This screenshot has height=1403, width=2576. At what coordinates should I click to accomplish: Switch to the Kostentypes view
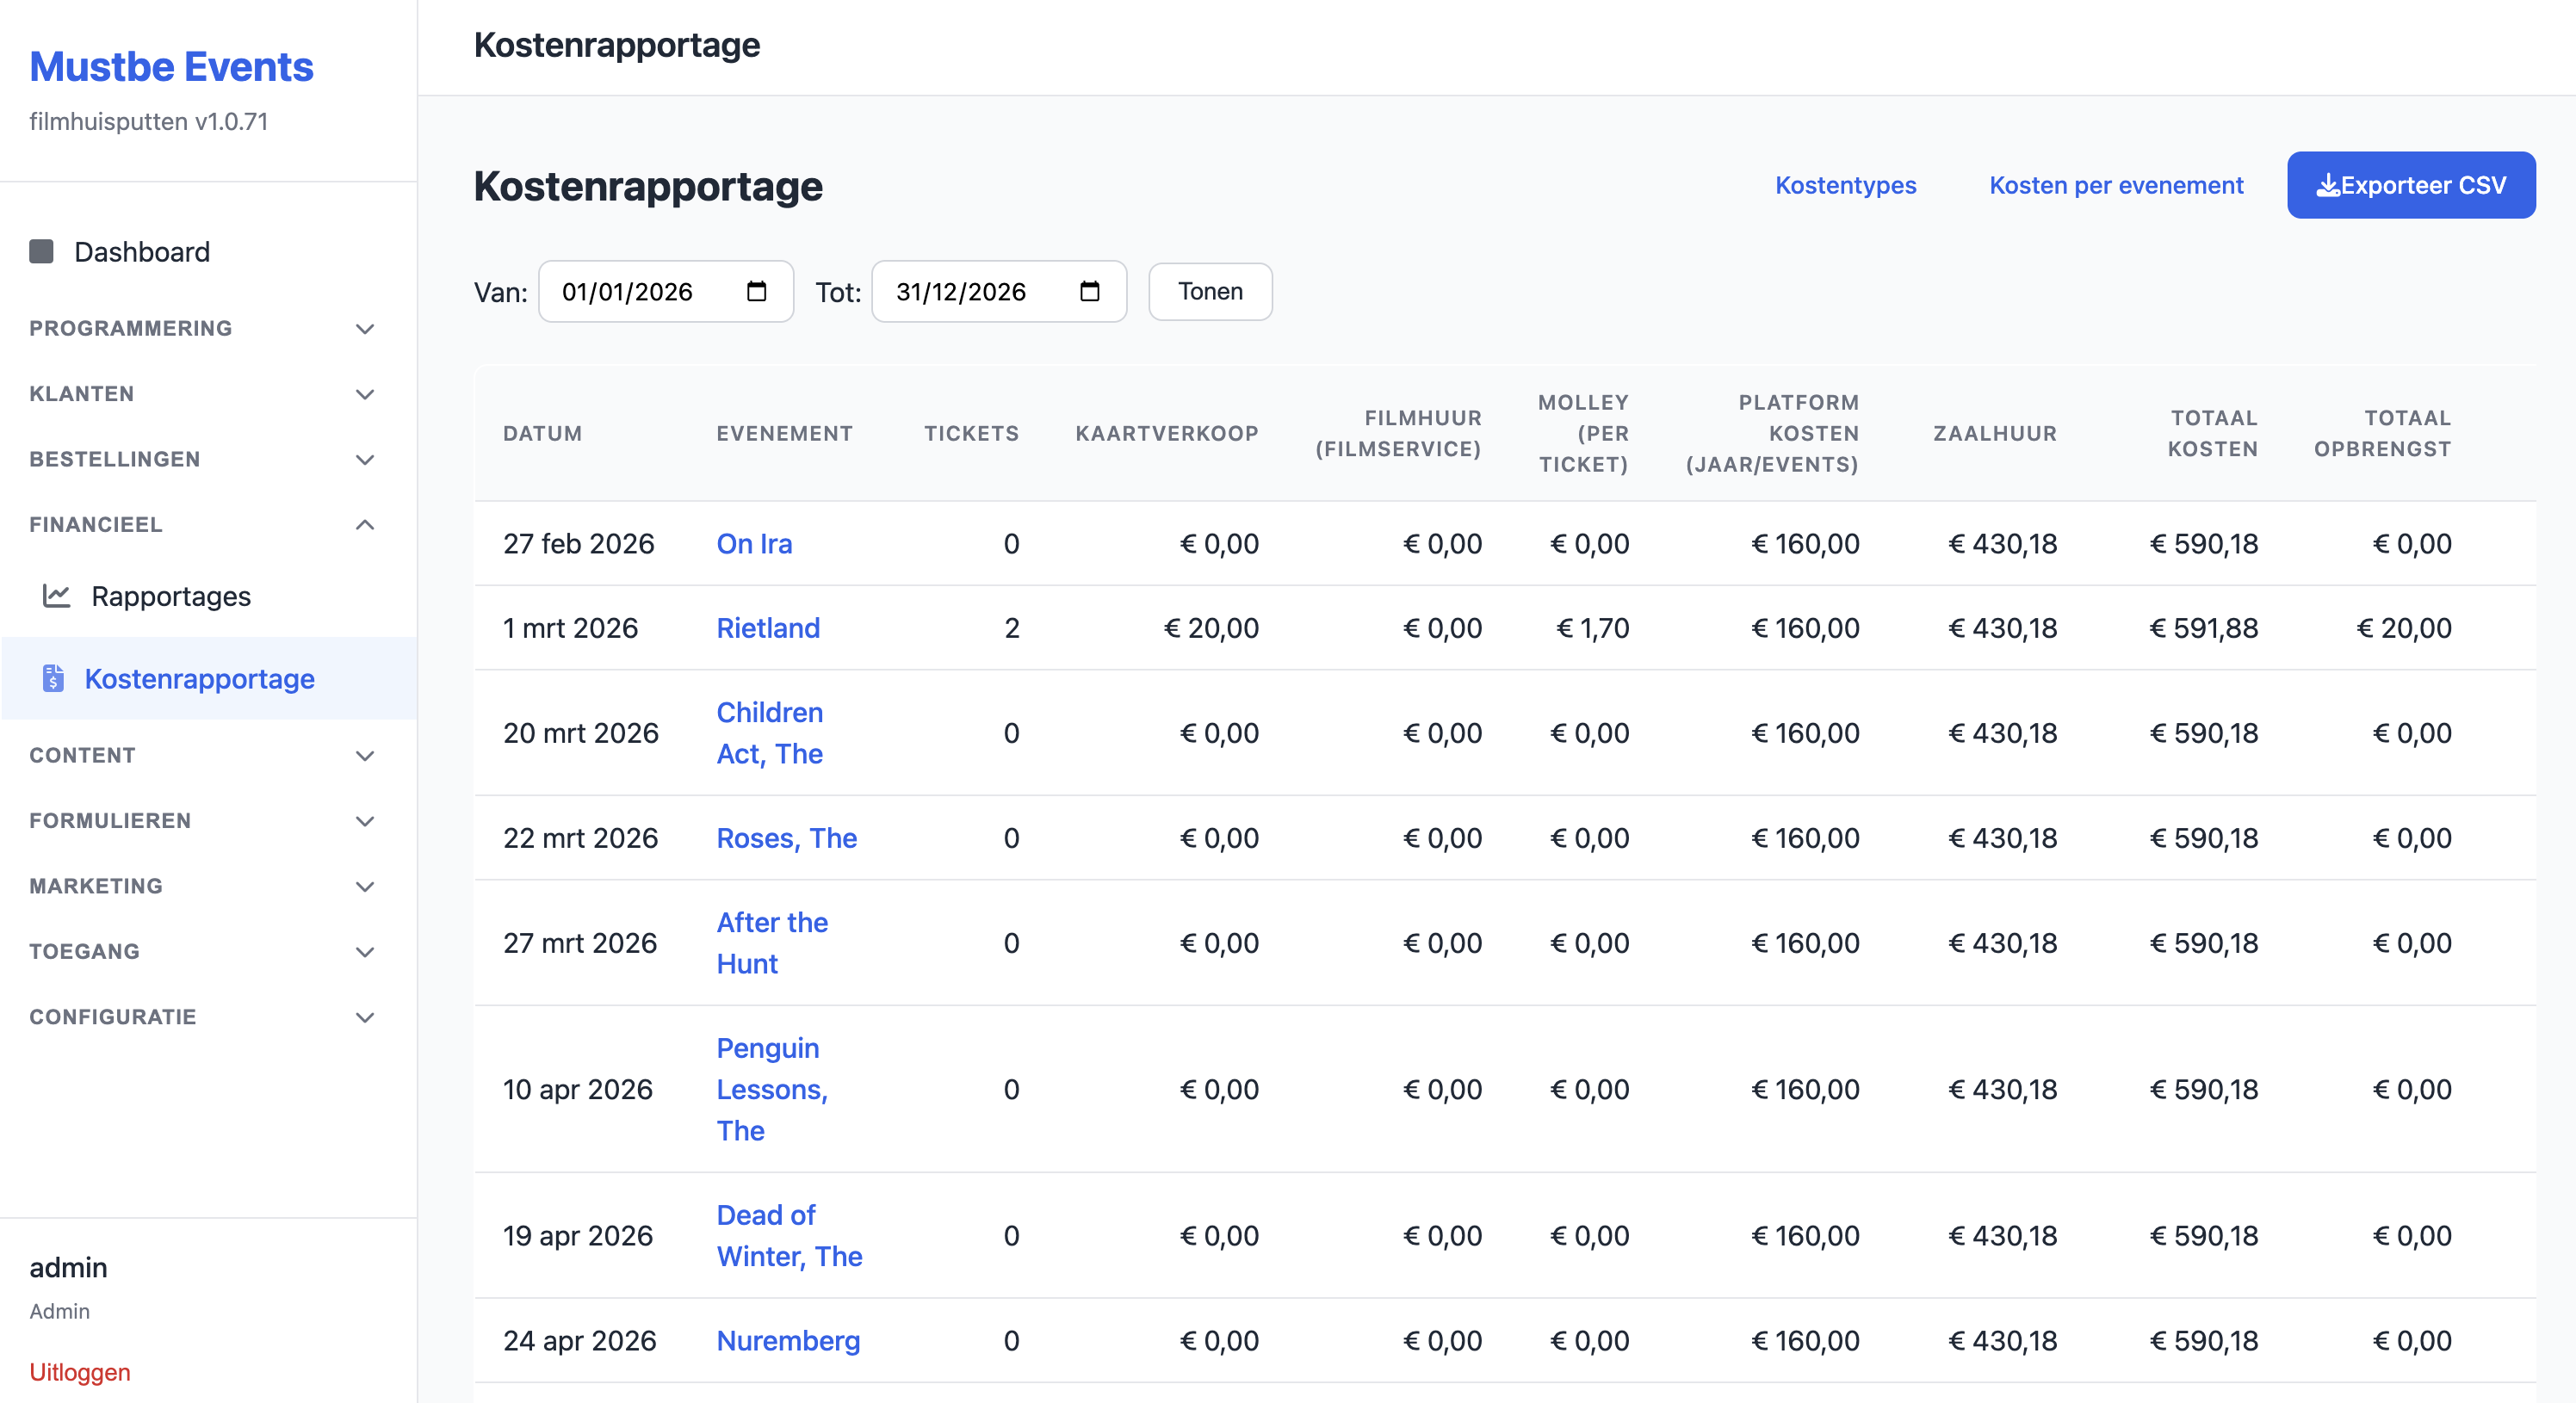pyautogui.click(x=1845, y=185)
